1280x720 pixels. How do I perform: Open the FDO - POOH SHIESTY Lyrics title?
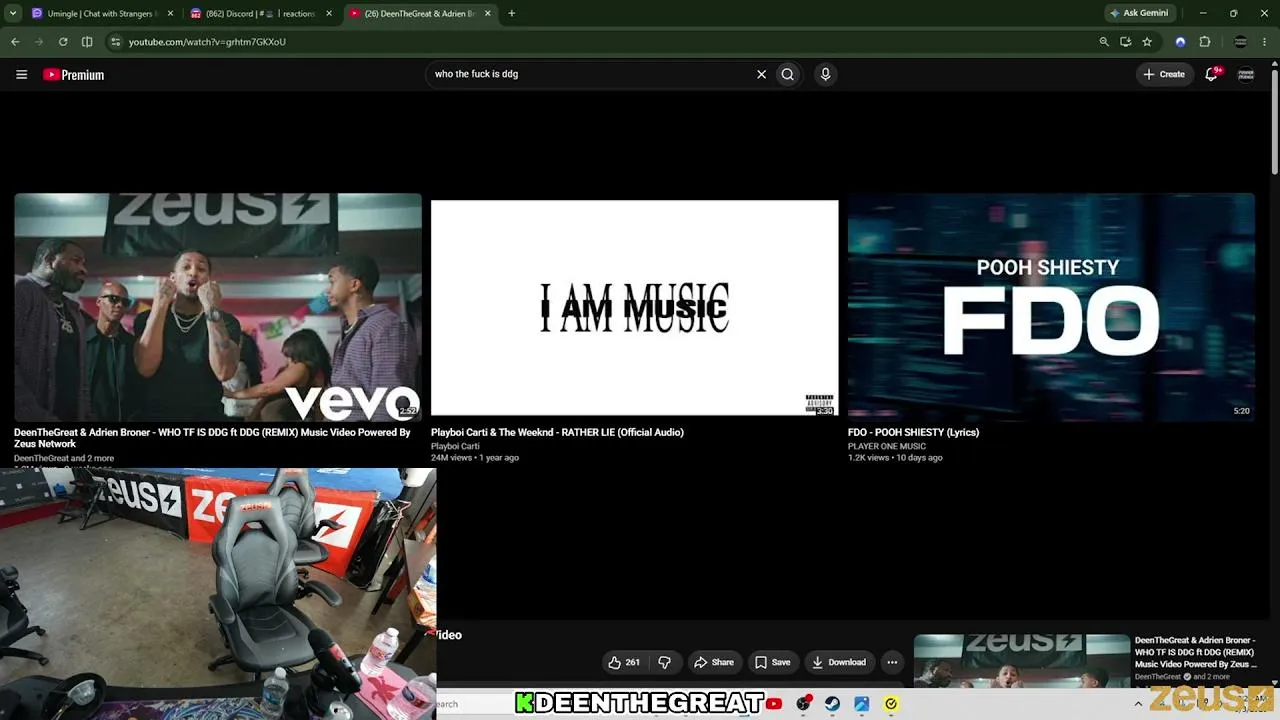click(x=913, y=432)
